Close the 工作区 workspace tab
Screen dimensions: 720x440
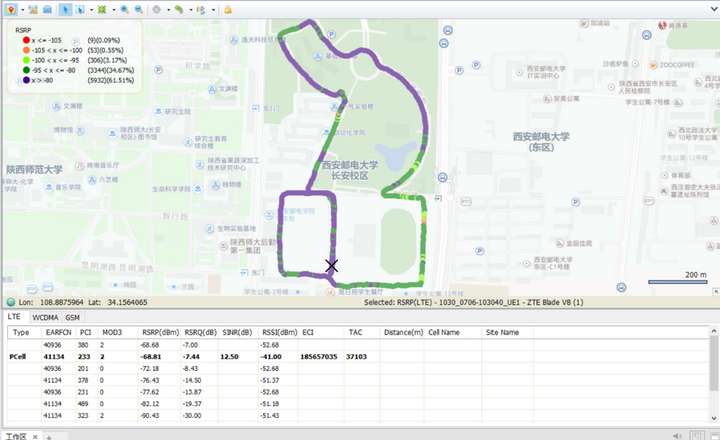pyautogui.click(x=35, y=436)
